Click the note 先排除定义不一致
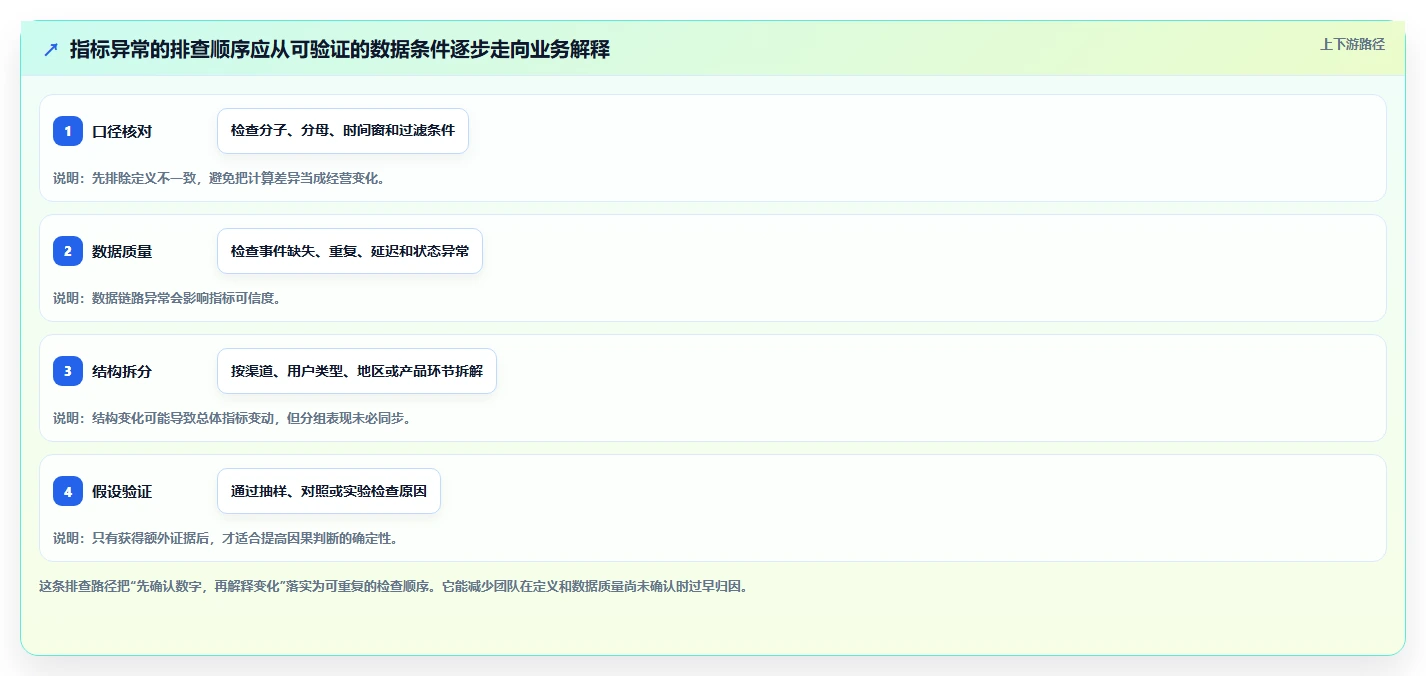This screenshot has height=676, width=1426. (x=219, y=178)
